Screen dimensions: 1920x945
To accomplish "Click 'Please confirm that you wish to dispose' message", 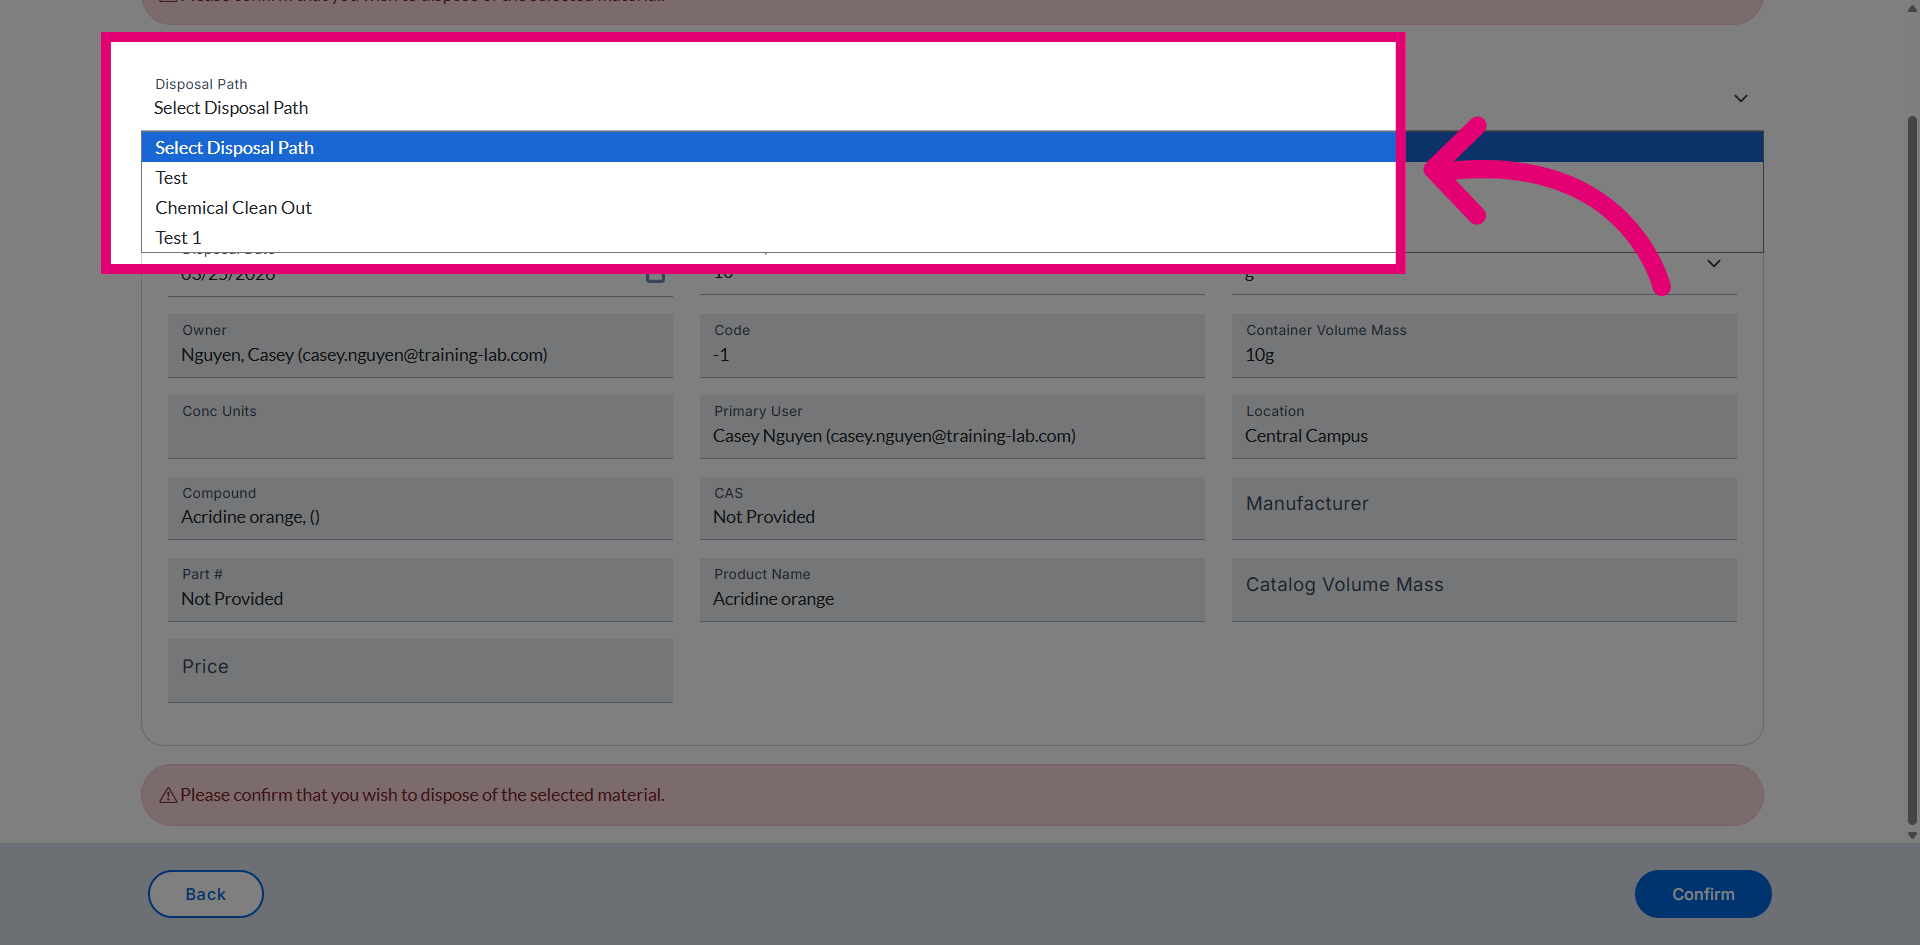I will click(x=422, y=795).
